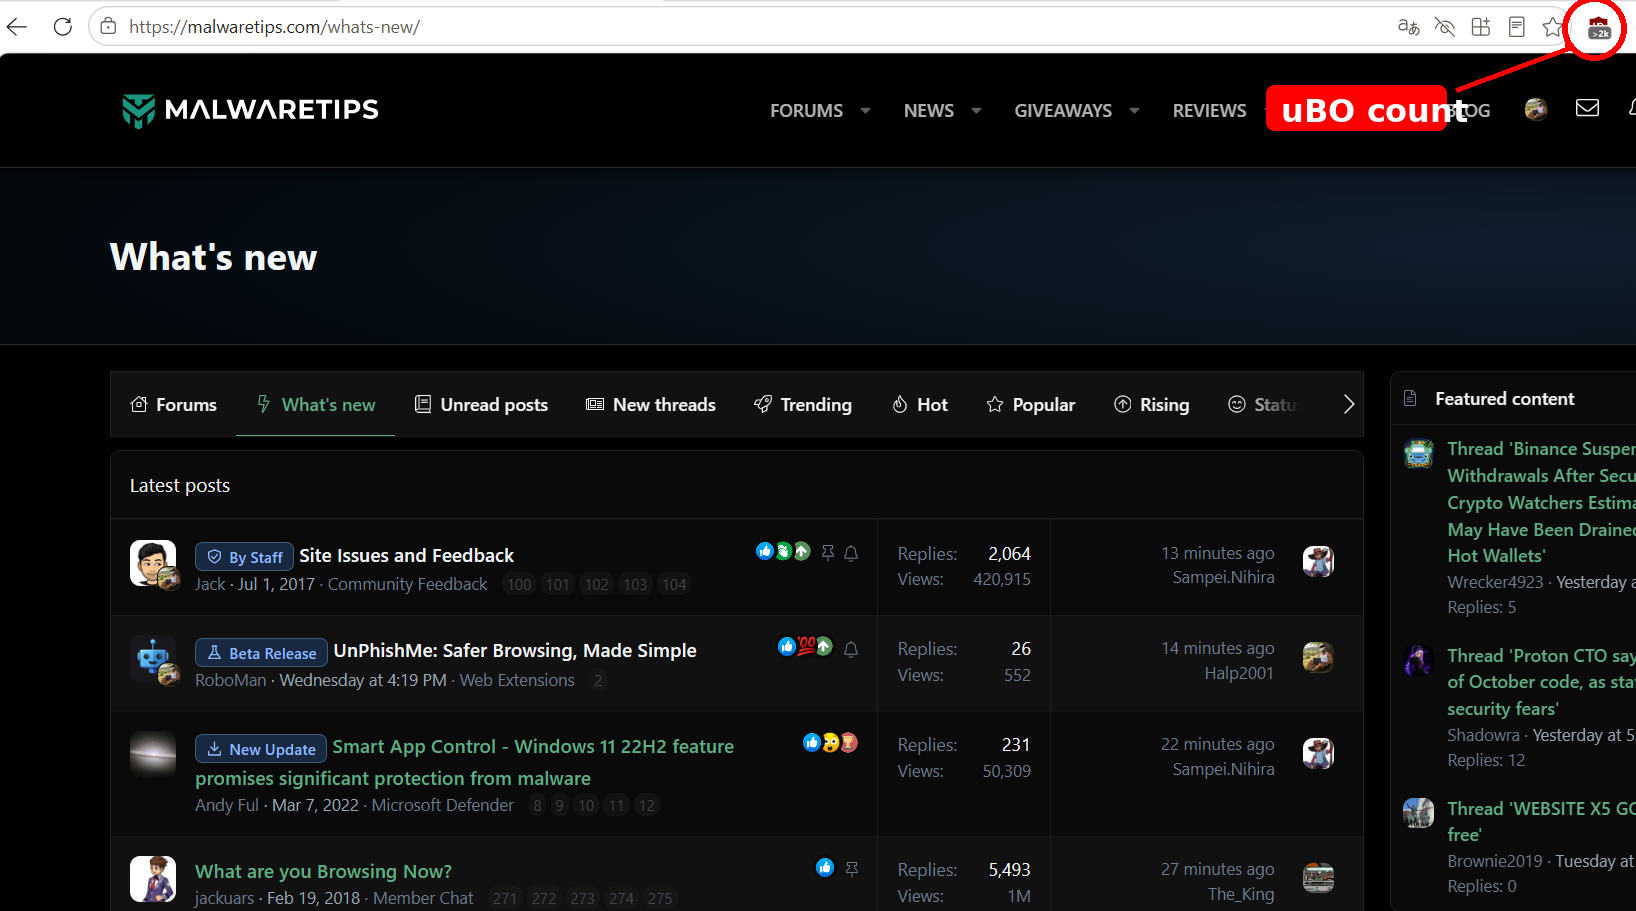
Task: Click the browser back arrow
Action: click(18, 27)
